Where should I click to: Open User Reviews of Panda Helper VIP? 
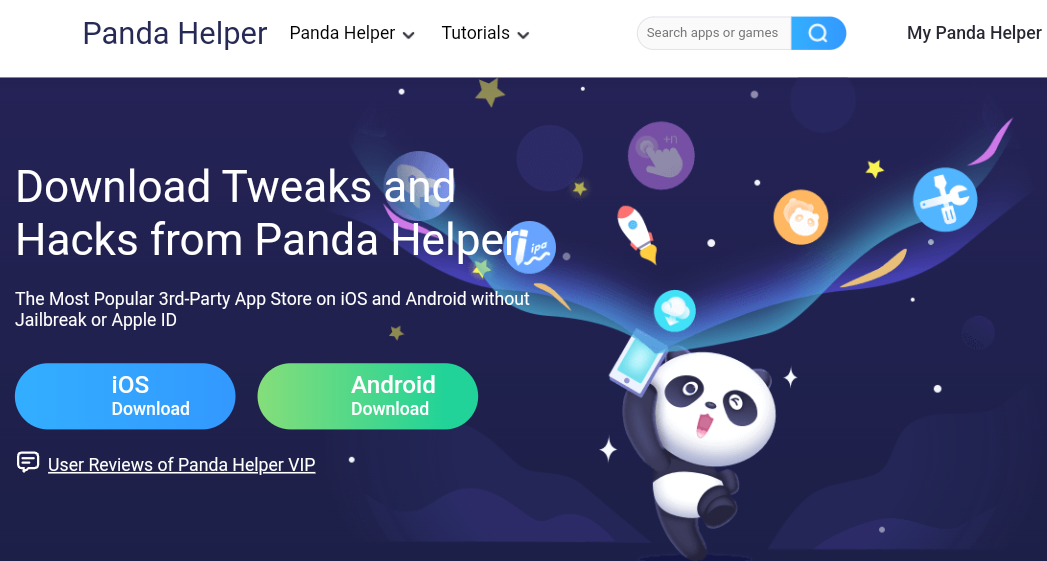(x=182, y=464)
